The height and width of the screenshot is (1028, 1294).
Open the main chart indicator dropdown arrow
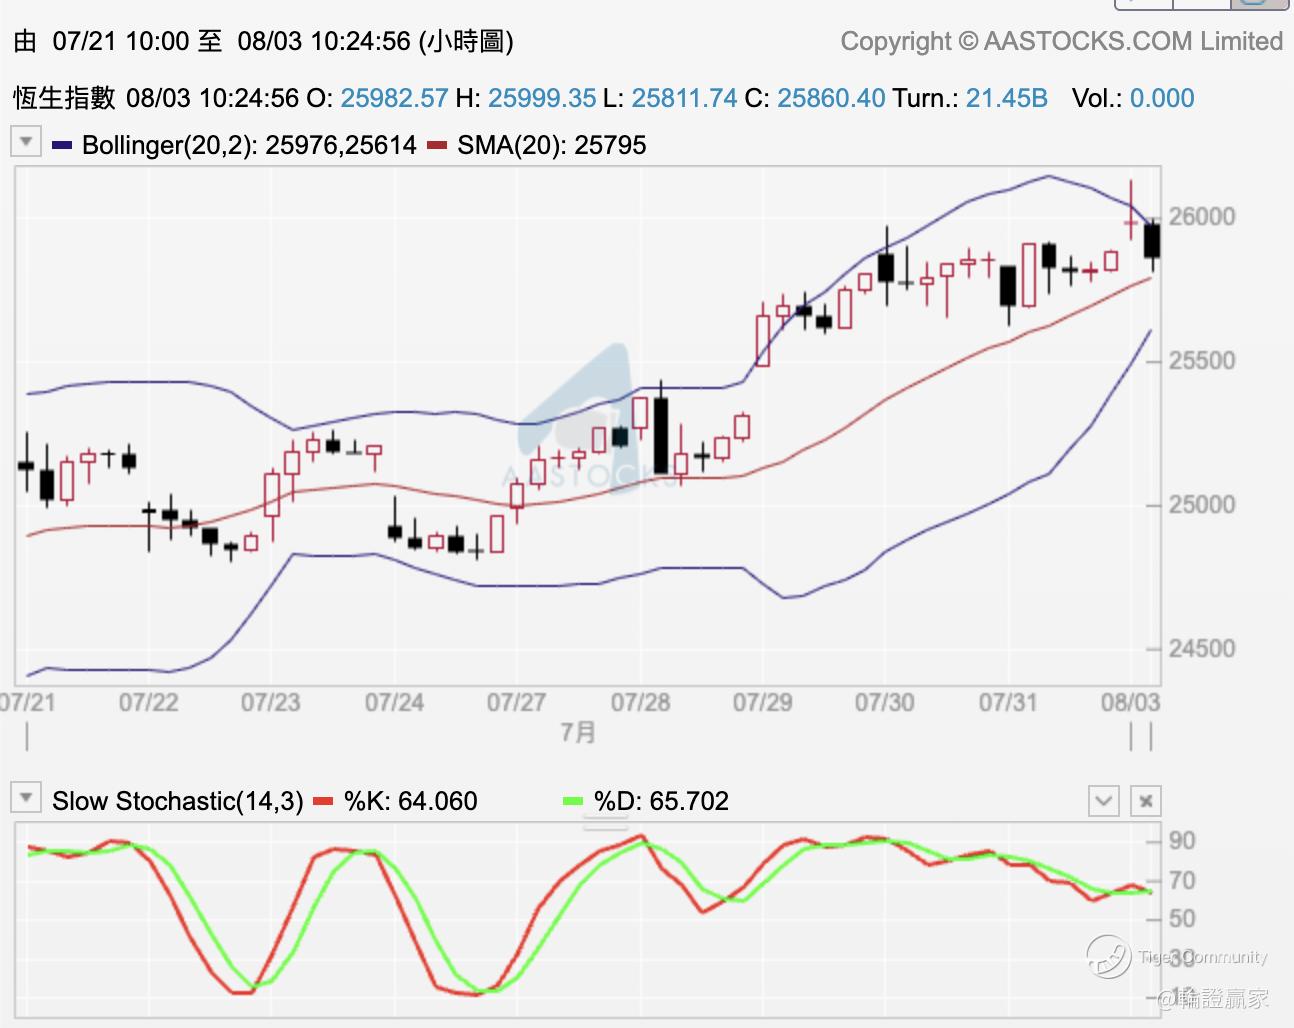(26, 142)
